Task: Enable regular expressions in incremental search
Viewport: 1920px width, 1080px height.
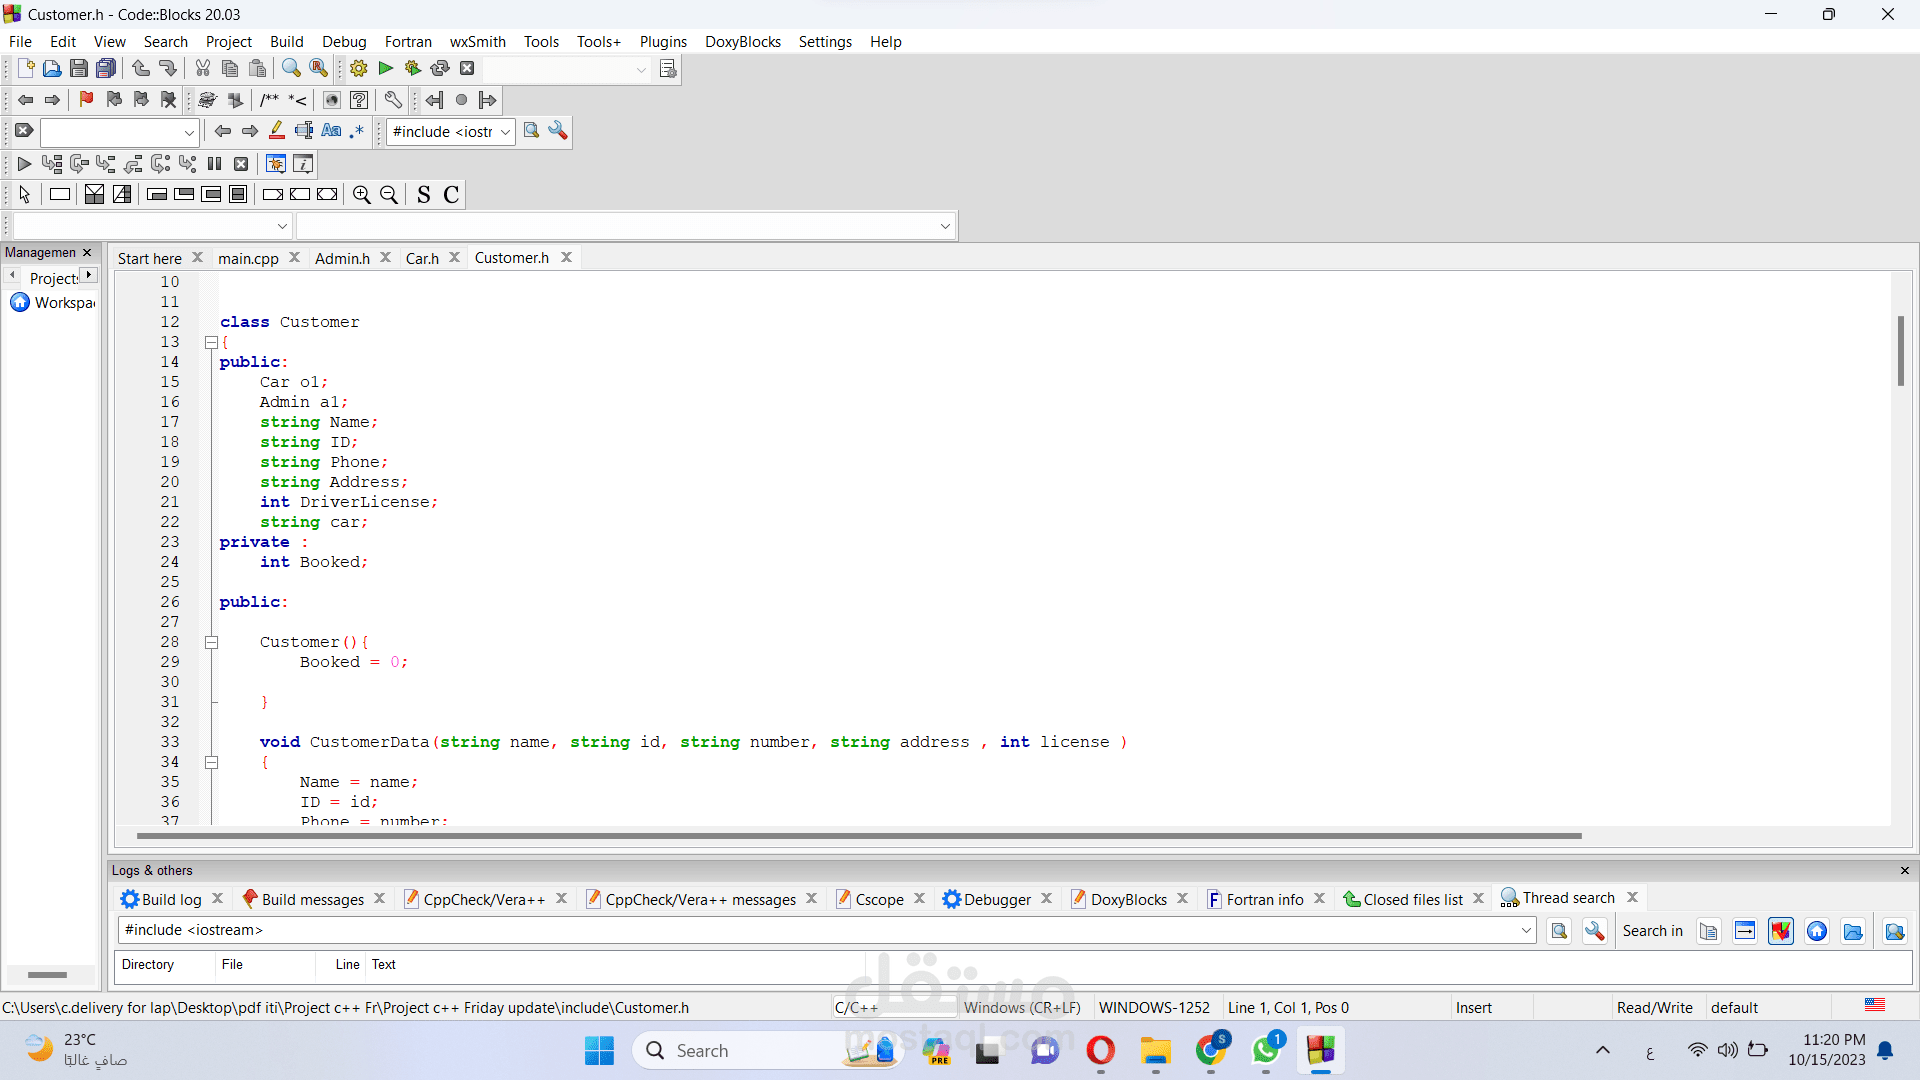Action: click(357, 131)
